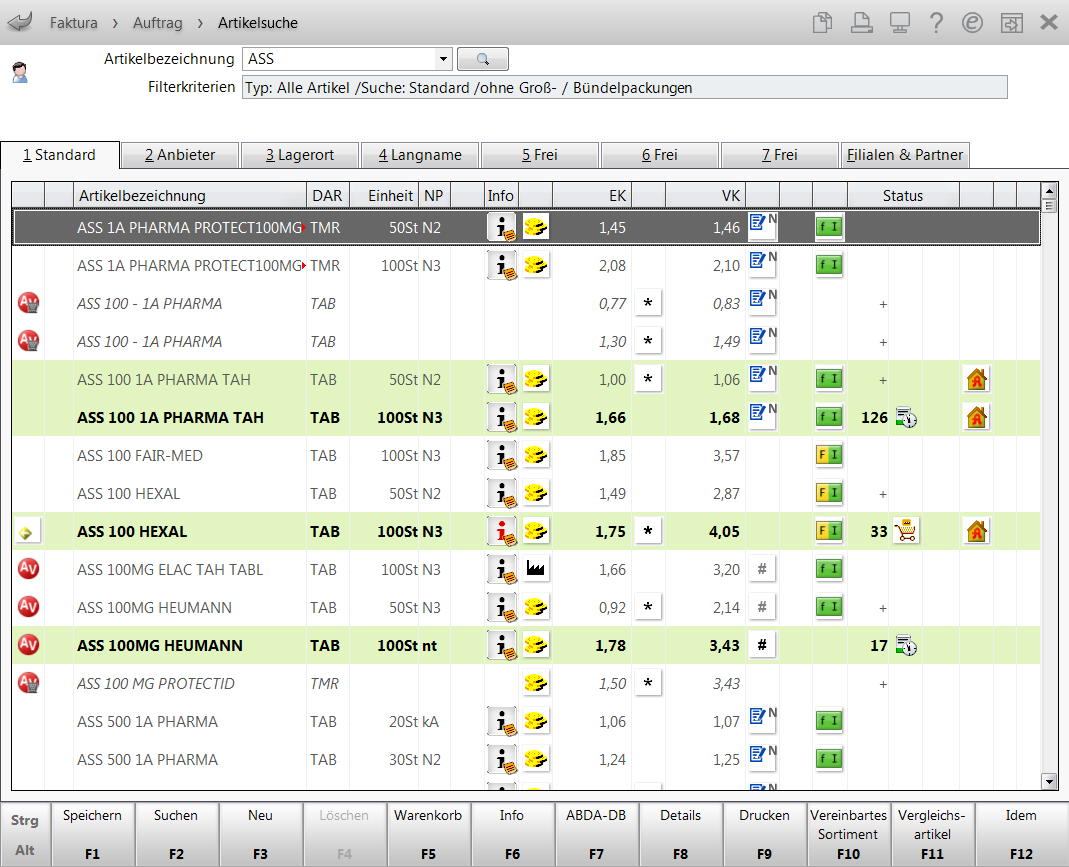
Task: Click the Strg modifier key button
Action: [25, 820]
